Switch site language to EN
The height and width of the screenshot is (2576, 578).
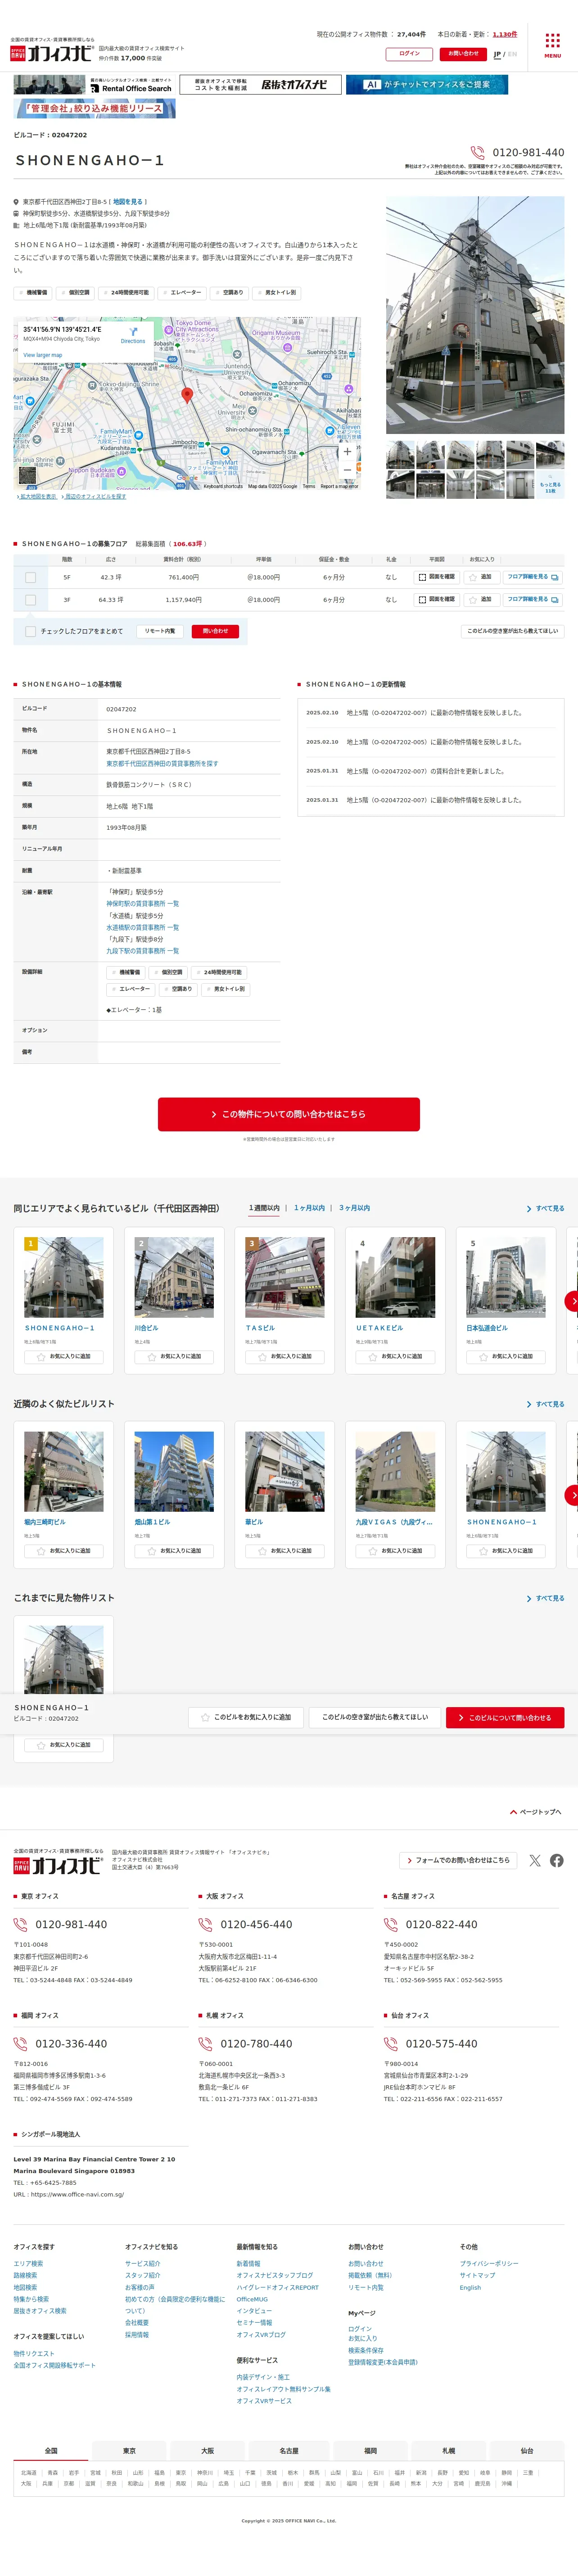pyautogui.click(x=512, y=55)
